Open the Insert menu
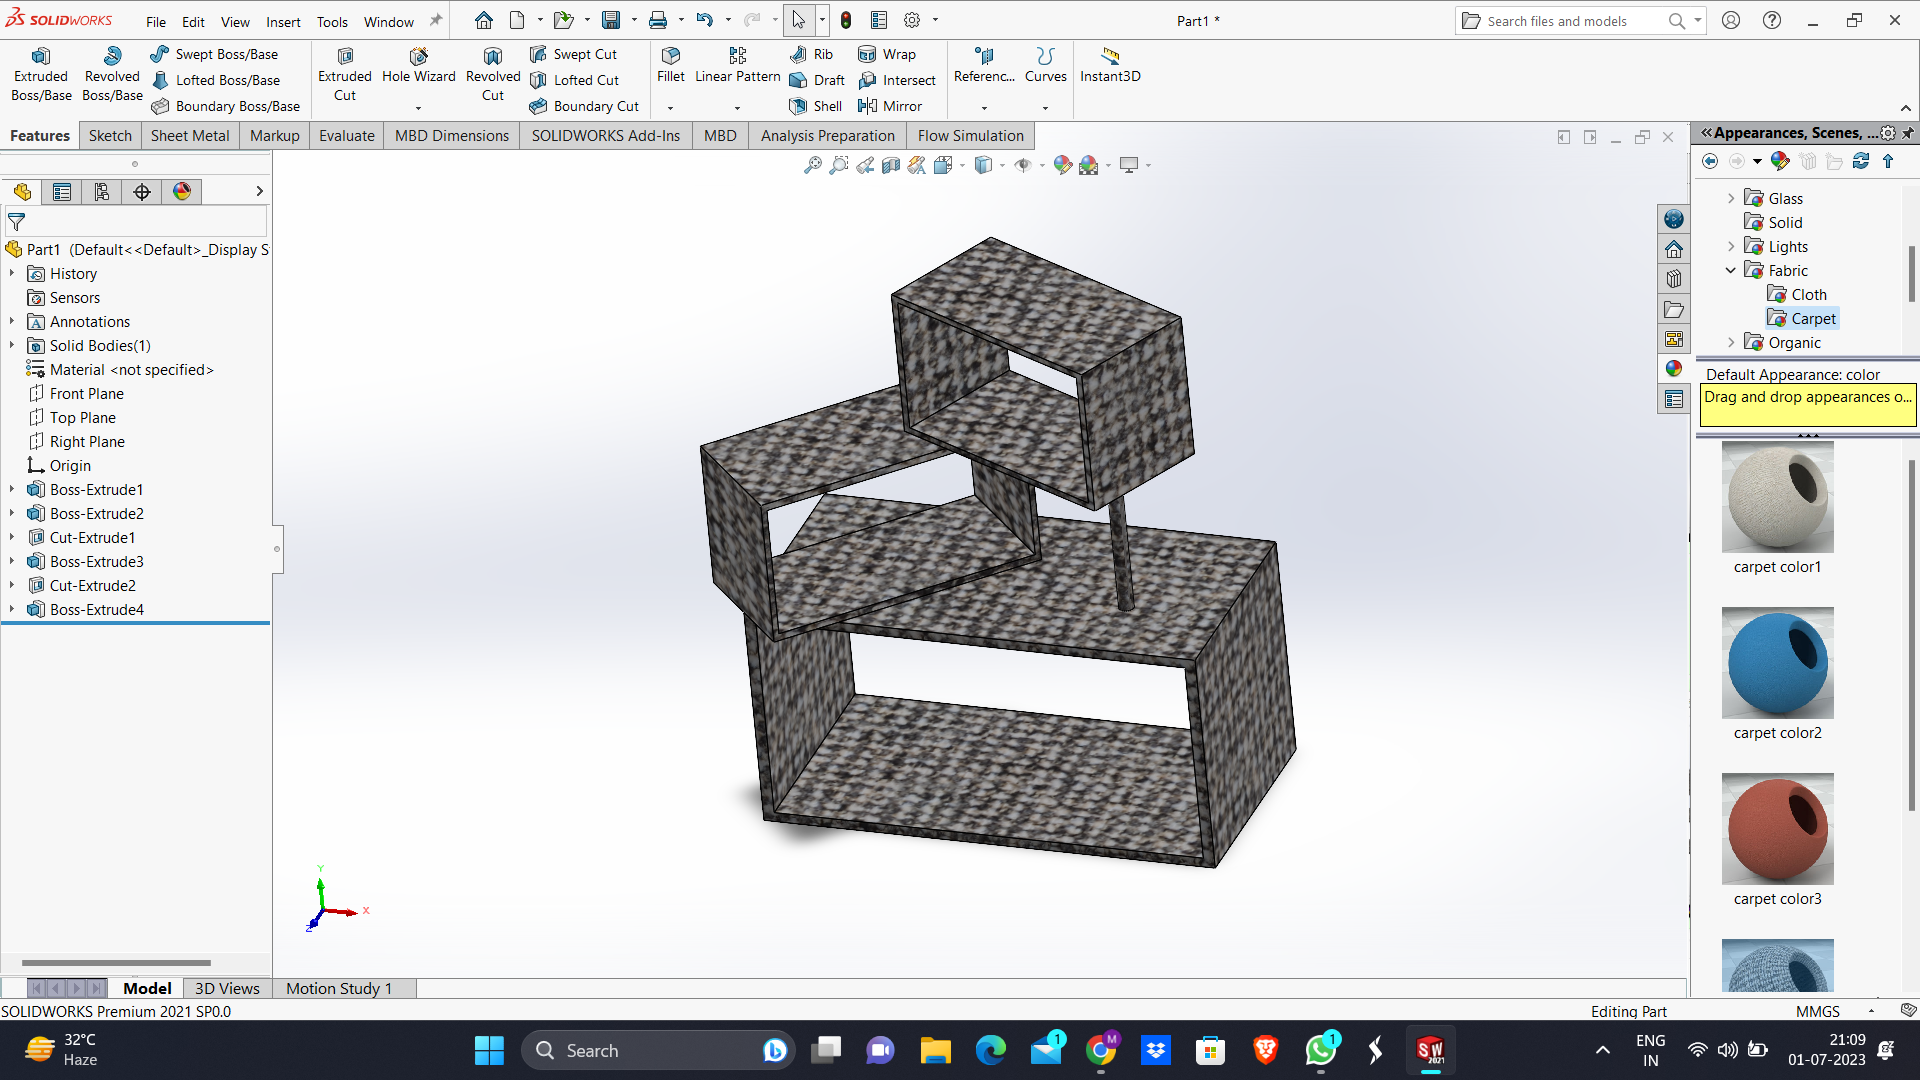The image size is (1920, 1080). pyautogui.click(x=283, y=22)
